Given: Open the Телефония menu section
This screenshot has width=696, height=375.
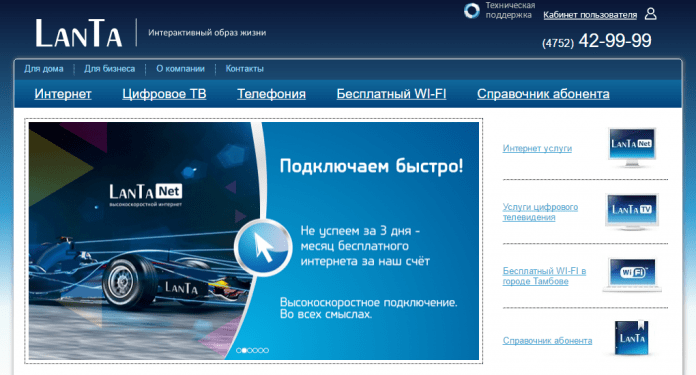Looking at the screenshot, I should pos(271,94).
